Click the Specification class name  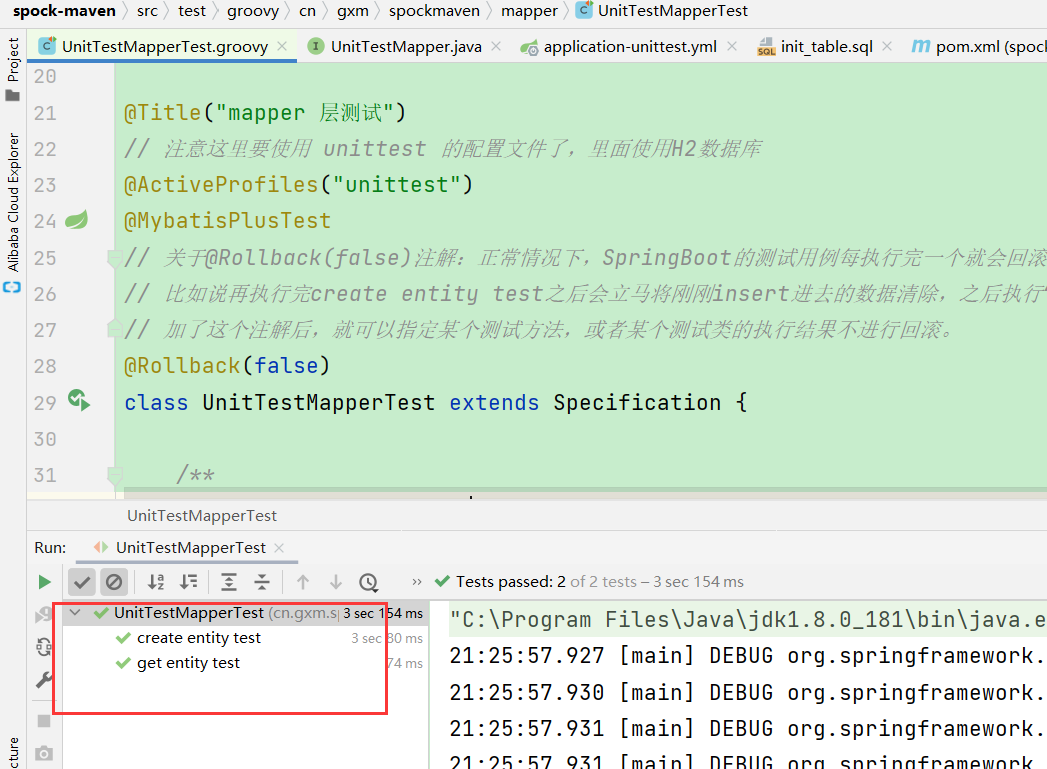click(x=637, y=402)
